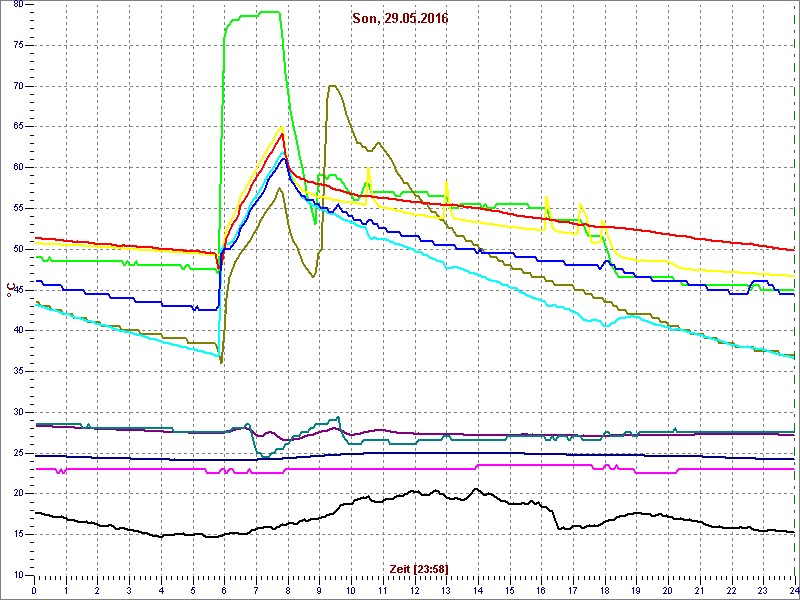Select the 70 label on the temperature axis
The height and width of the screenshot is (600, 800).
point(18,86)
